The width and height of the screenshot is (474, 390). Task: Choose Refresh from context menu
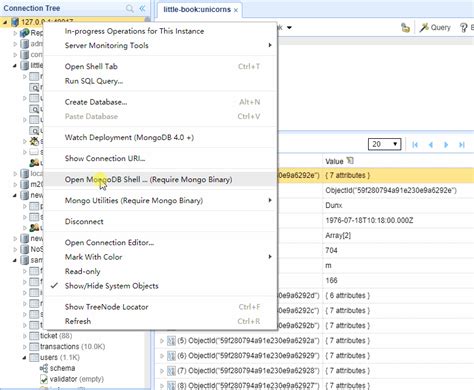pyautogui.click(x=161, y=321)
